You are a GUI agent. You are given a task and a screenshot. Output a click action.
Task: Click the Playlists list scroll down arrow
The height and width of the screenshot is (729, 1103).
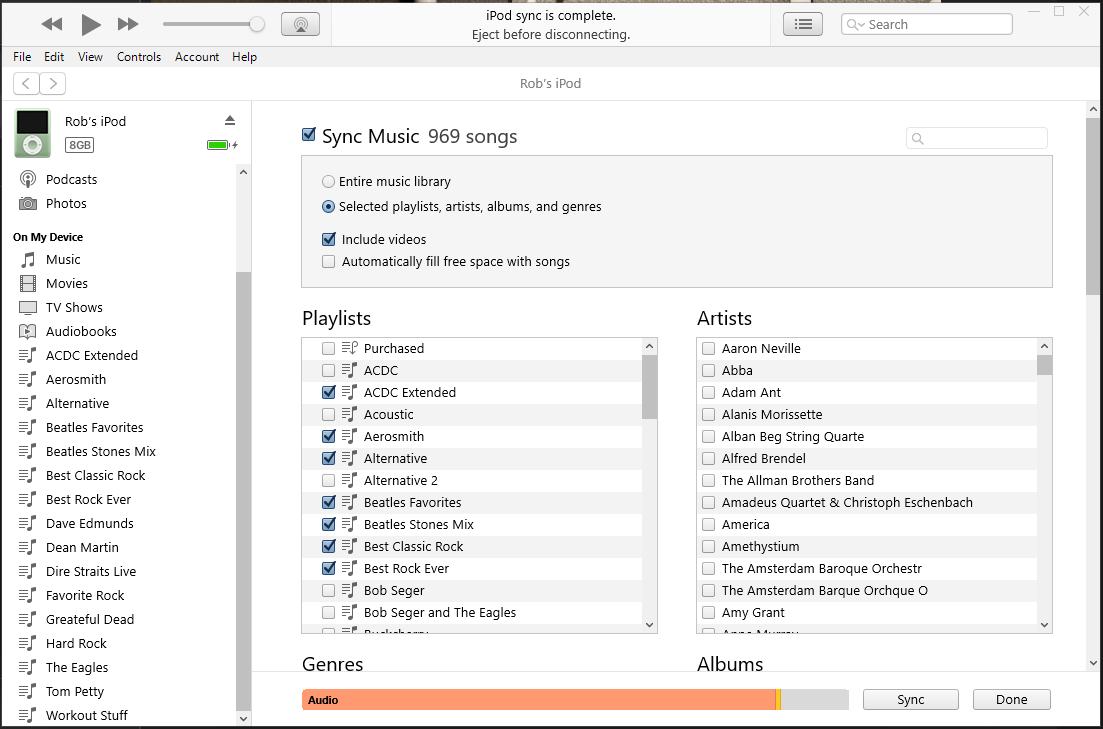pos(649,624)
